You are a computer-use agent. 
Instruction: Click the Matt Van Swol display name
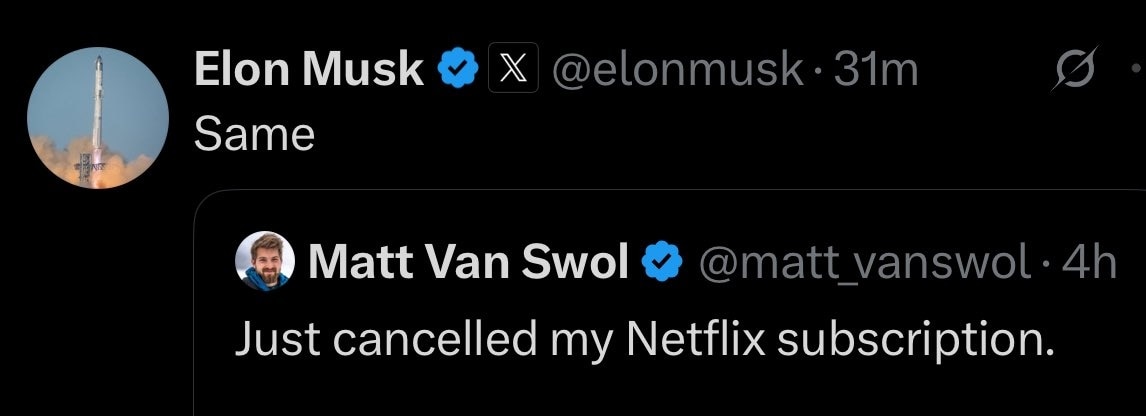pos(468,263)
